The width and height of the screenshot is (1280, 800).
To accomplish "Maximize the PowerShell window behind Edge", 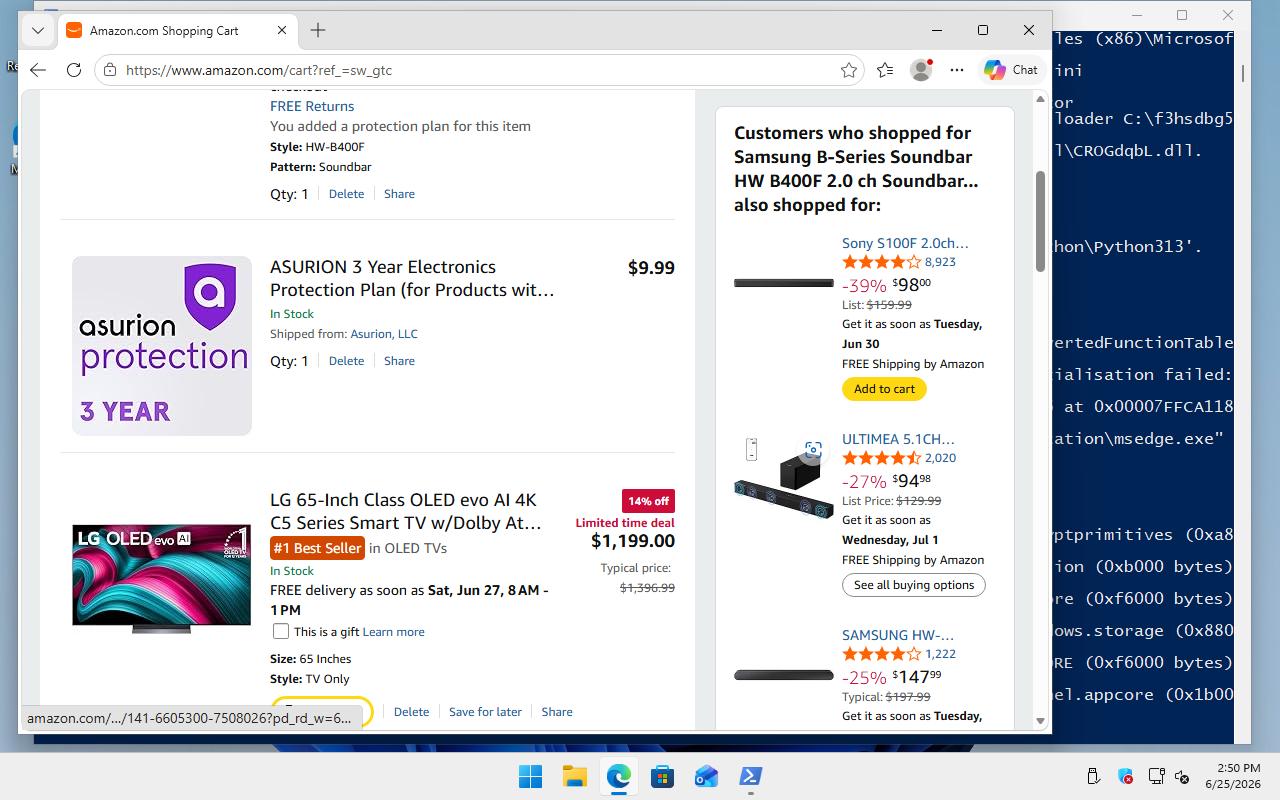I will [x=1182, y=15].
